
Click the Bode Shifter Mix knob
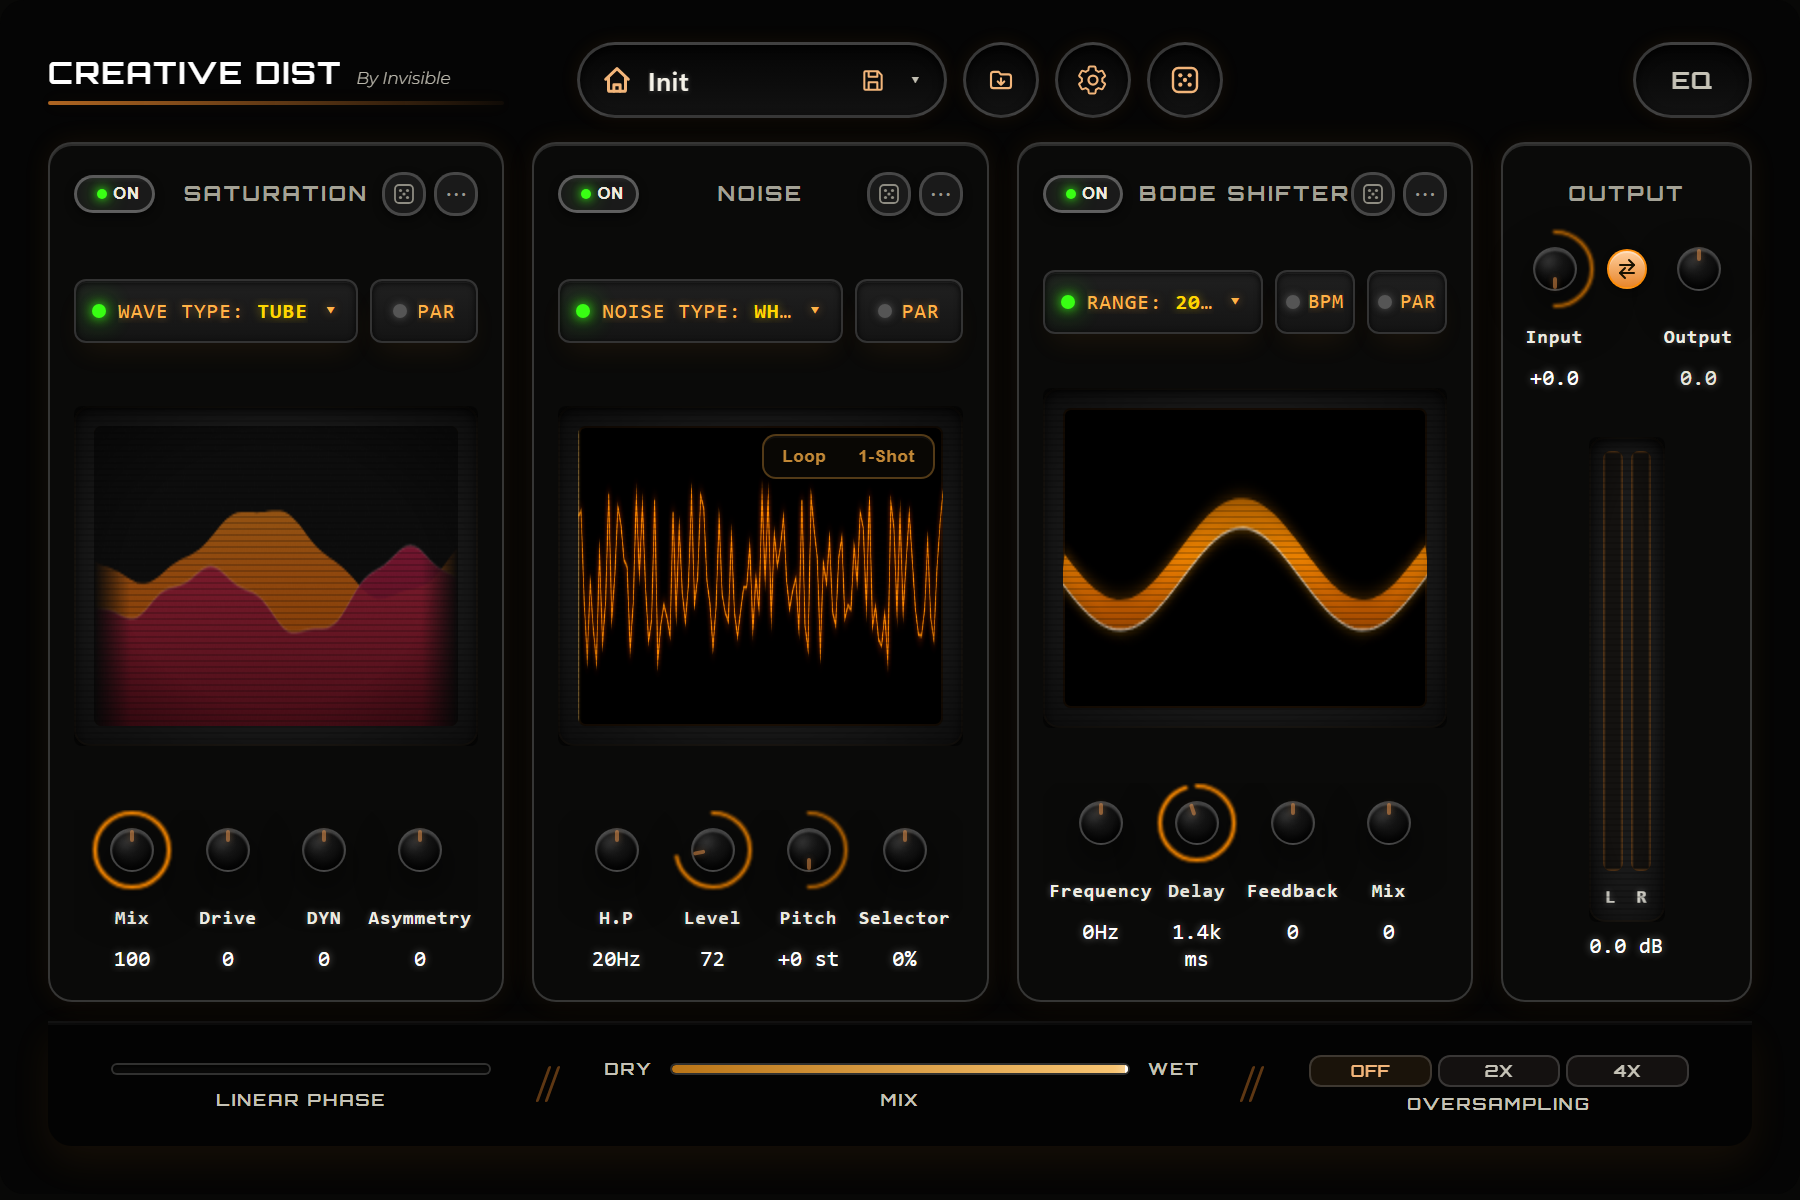(1389, 823)
